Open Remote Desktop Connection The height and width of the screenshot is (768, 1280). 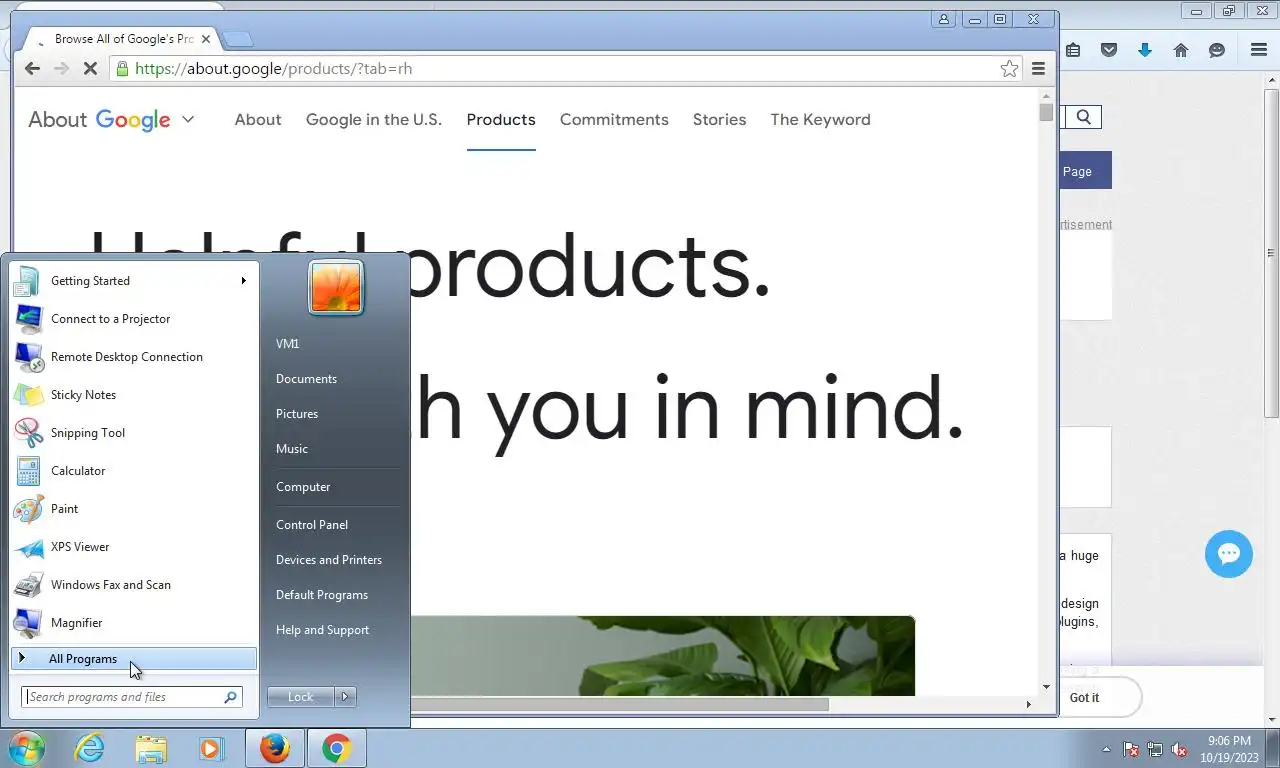pyautogui.click(x=133, y=357)
